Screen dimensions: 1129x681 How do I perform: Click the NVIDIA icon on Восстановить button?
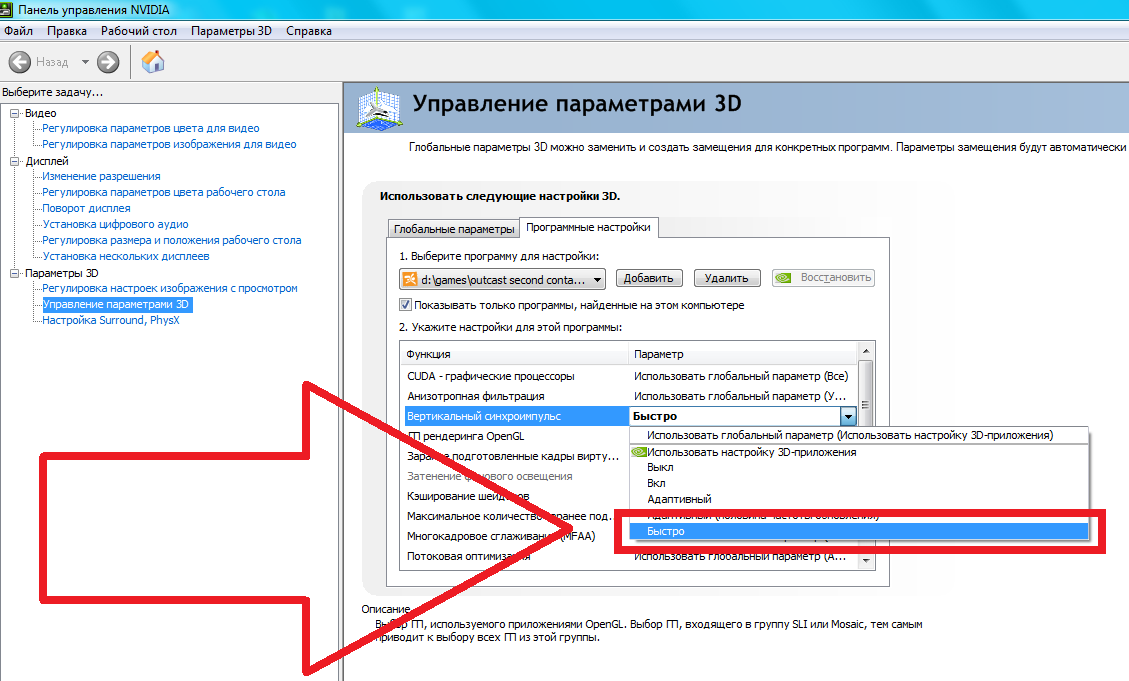pyautogui.click(x=783, y=278)
